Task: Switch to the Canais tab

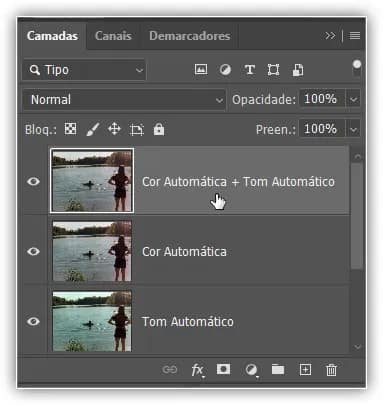Action: pyautogui.click(x=113, y=36)
